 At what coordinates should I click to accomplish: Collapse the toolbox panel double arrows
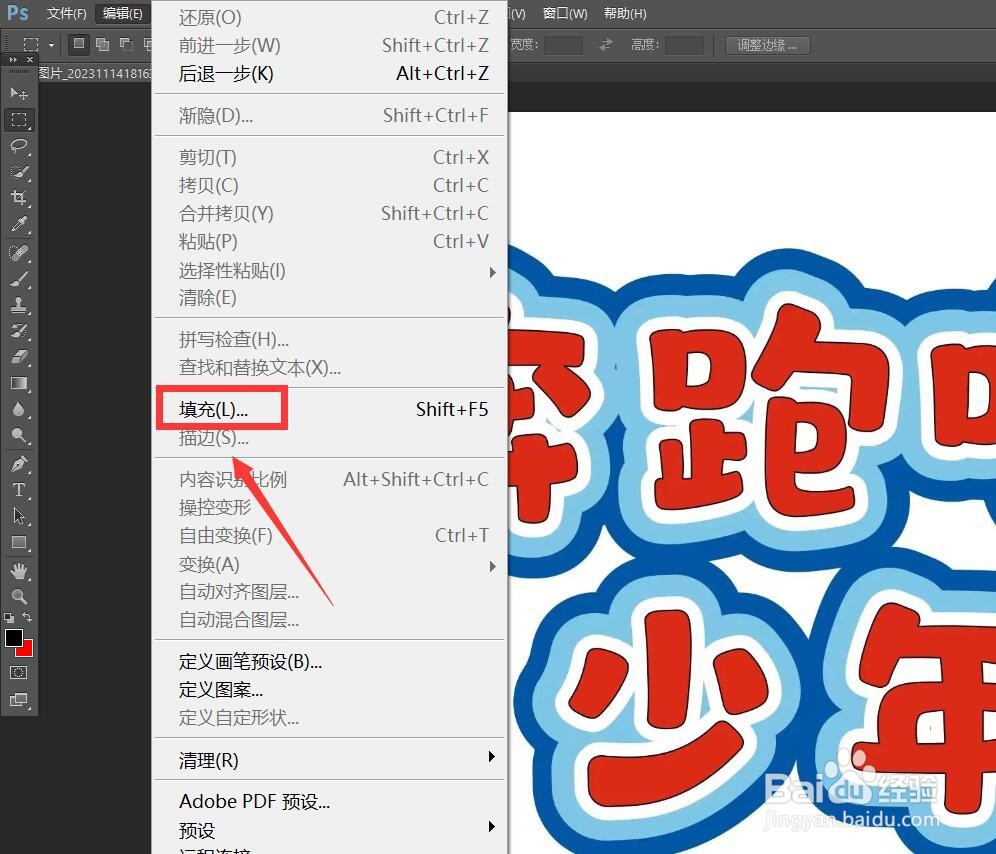13,59
